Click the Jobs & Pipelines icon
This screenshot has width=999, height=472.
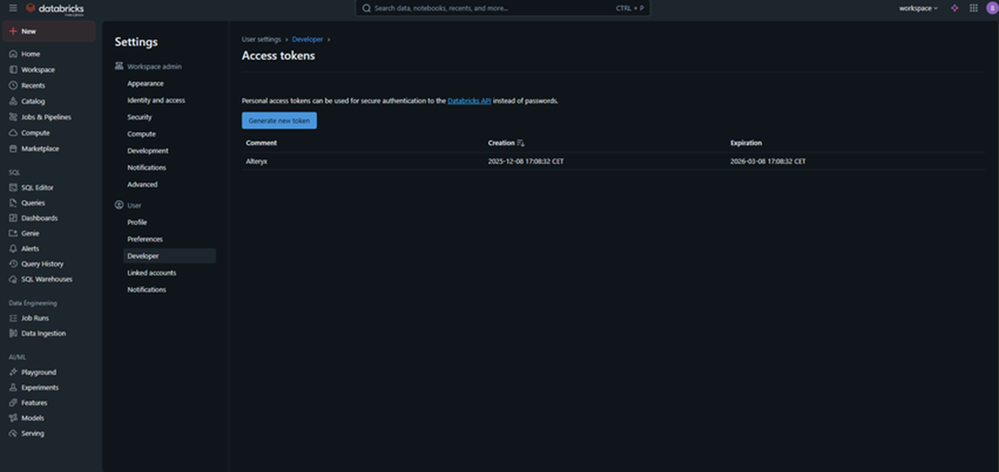coord(13,117)
